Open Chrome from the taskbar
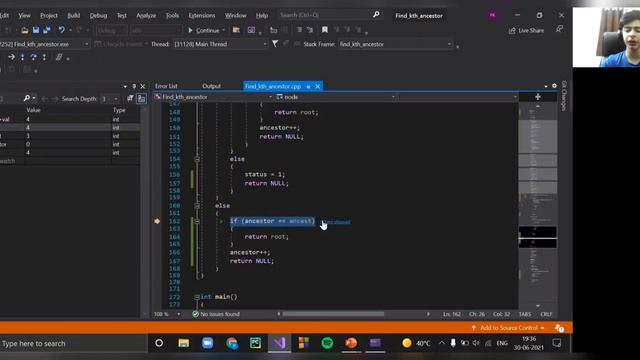Screen dimensions: 640x360 click(x=232, y=343)
